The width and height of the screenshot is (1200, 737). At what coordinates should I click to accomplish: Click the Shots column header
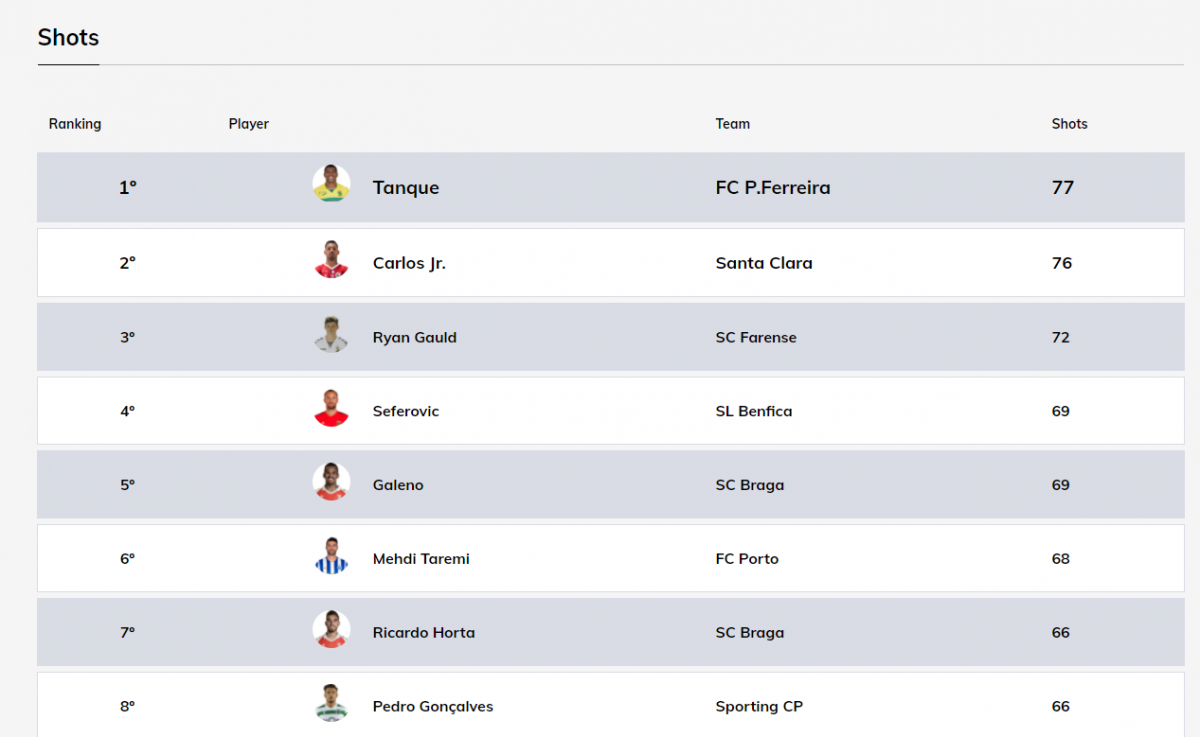(x=1069, y=124)
